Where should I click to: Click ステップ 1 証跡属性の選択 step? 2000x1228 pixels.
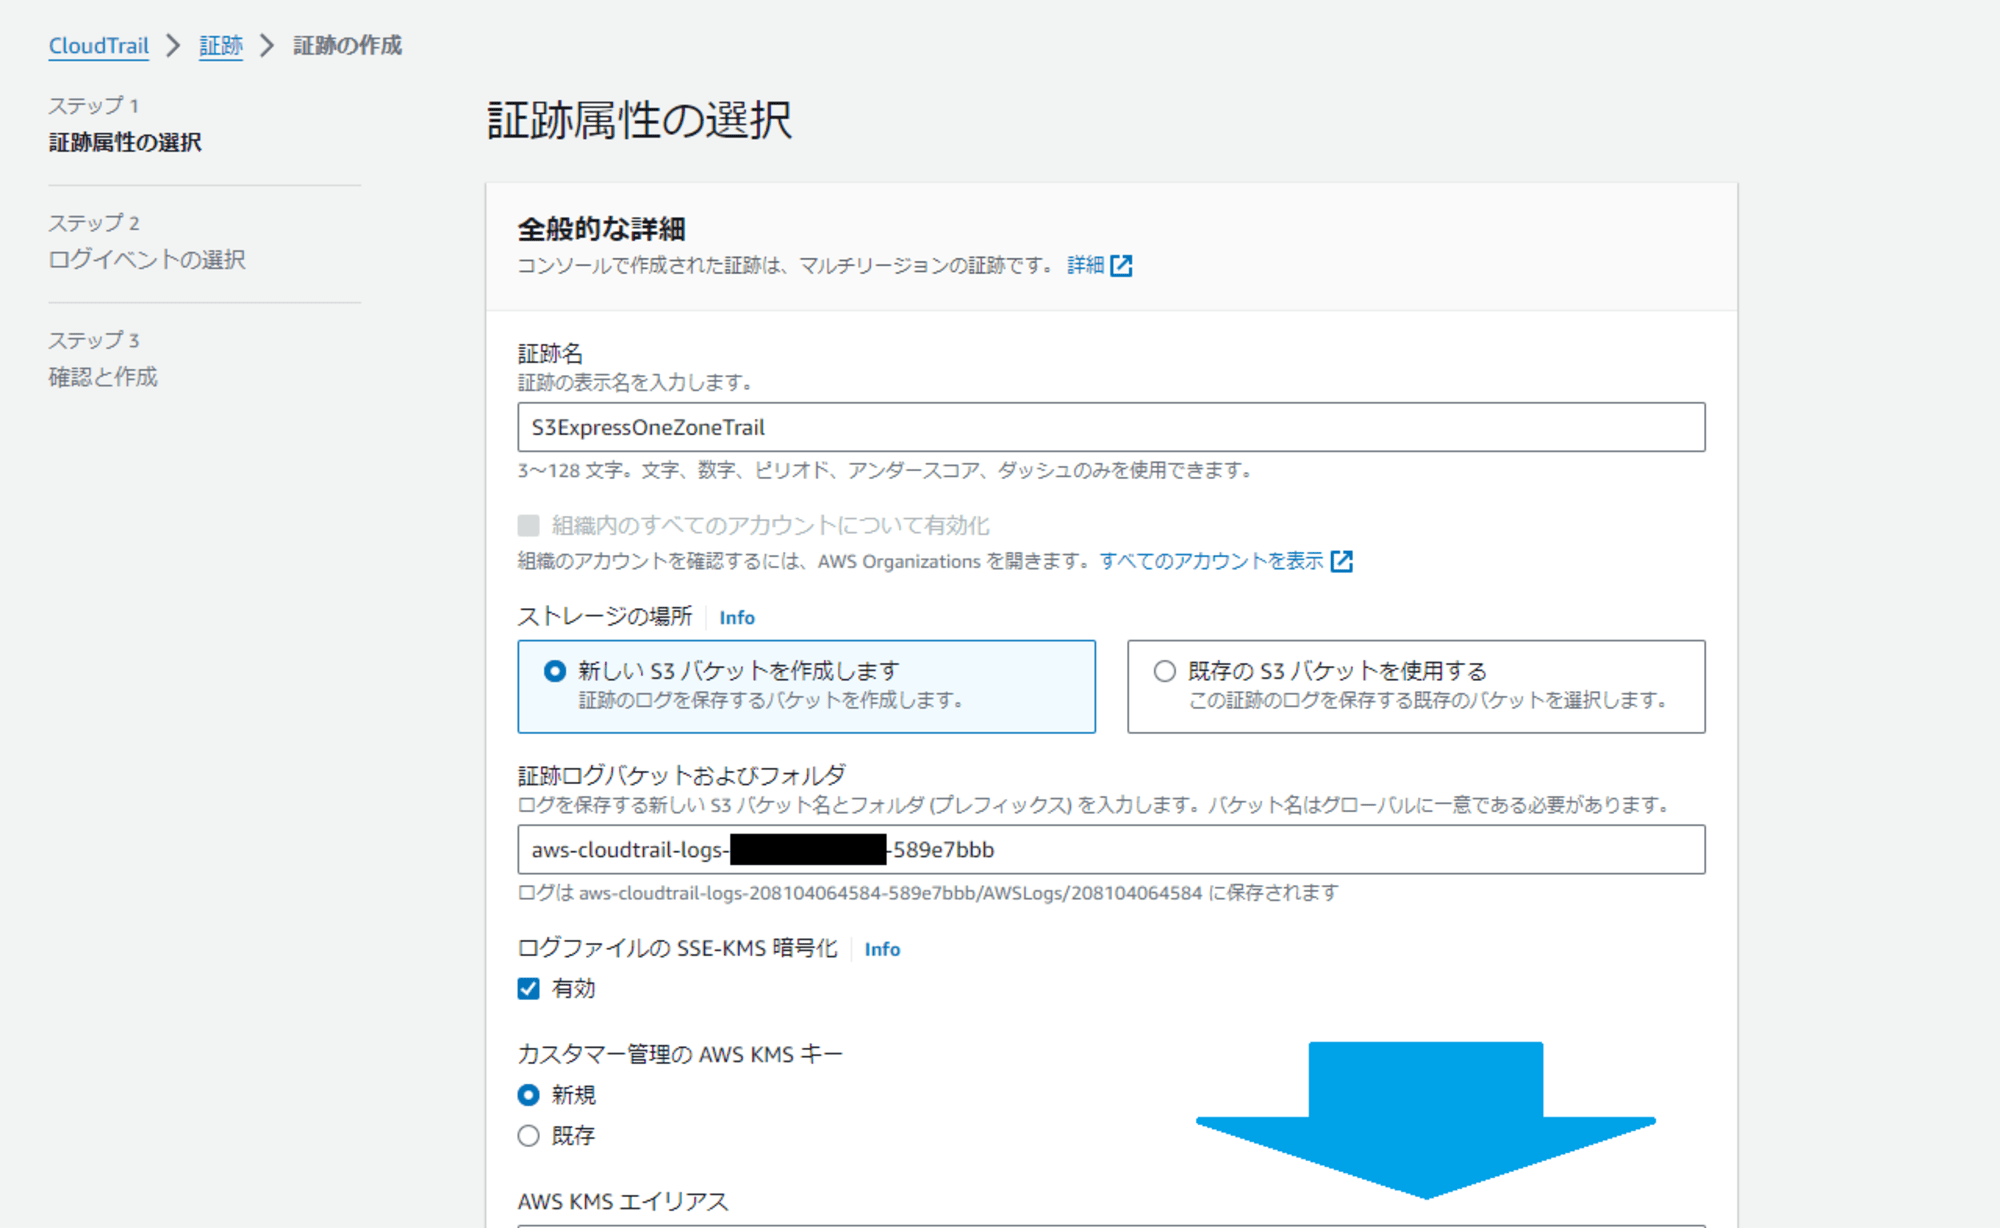tap(125, 124)
